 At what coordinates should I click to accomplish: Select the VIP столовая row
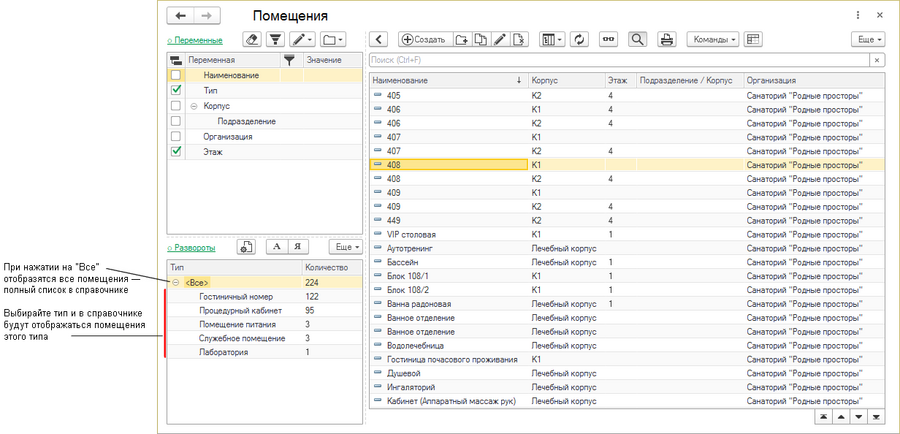click(x=627, y=234)
